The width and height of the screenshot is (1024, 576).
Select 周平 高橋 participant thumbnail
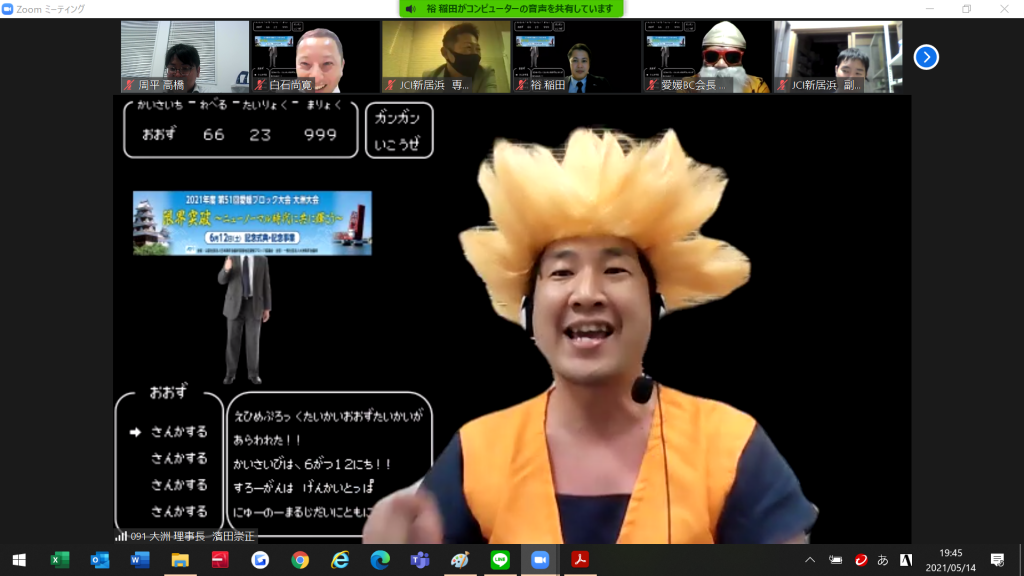185,56
